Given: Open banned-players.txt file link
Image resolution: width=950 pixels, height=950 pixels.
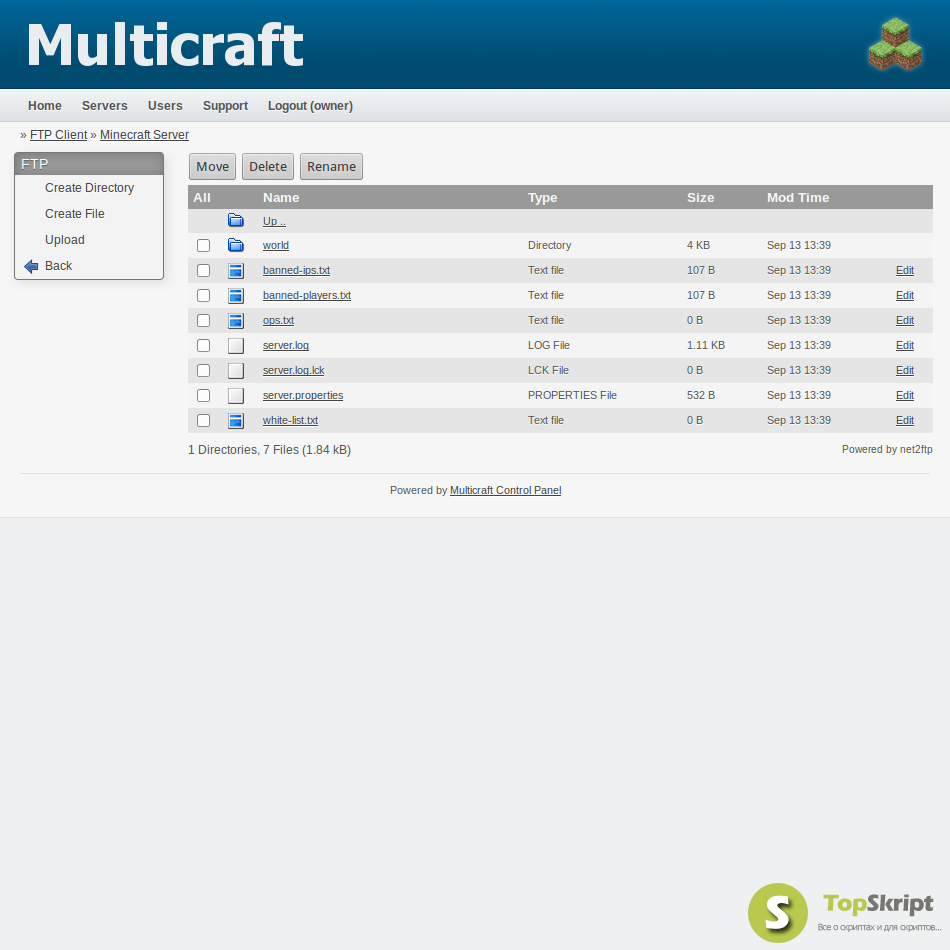Looking at the screenshot, I should click(x=307, y=295).
